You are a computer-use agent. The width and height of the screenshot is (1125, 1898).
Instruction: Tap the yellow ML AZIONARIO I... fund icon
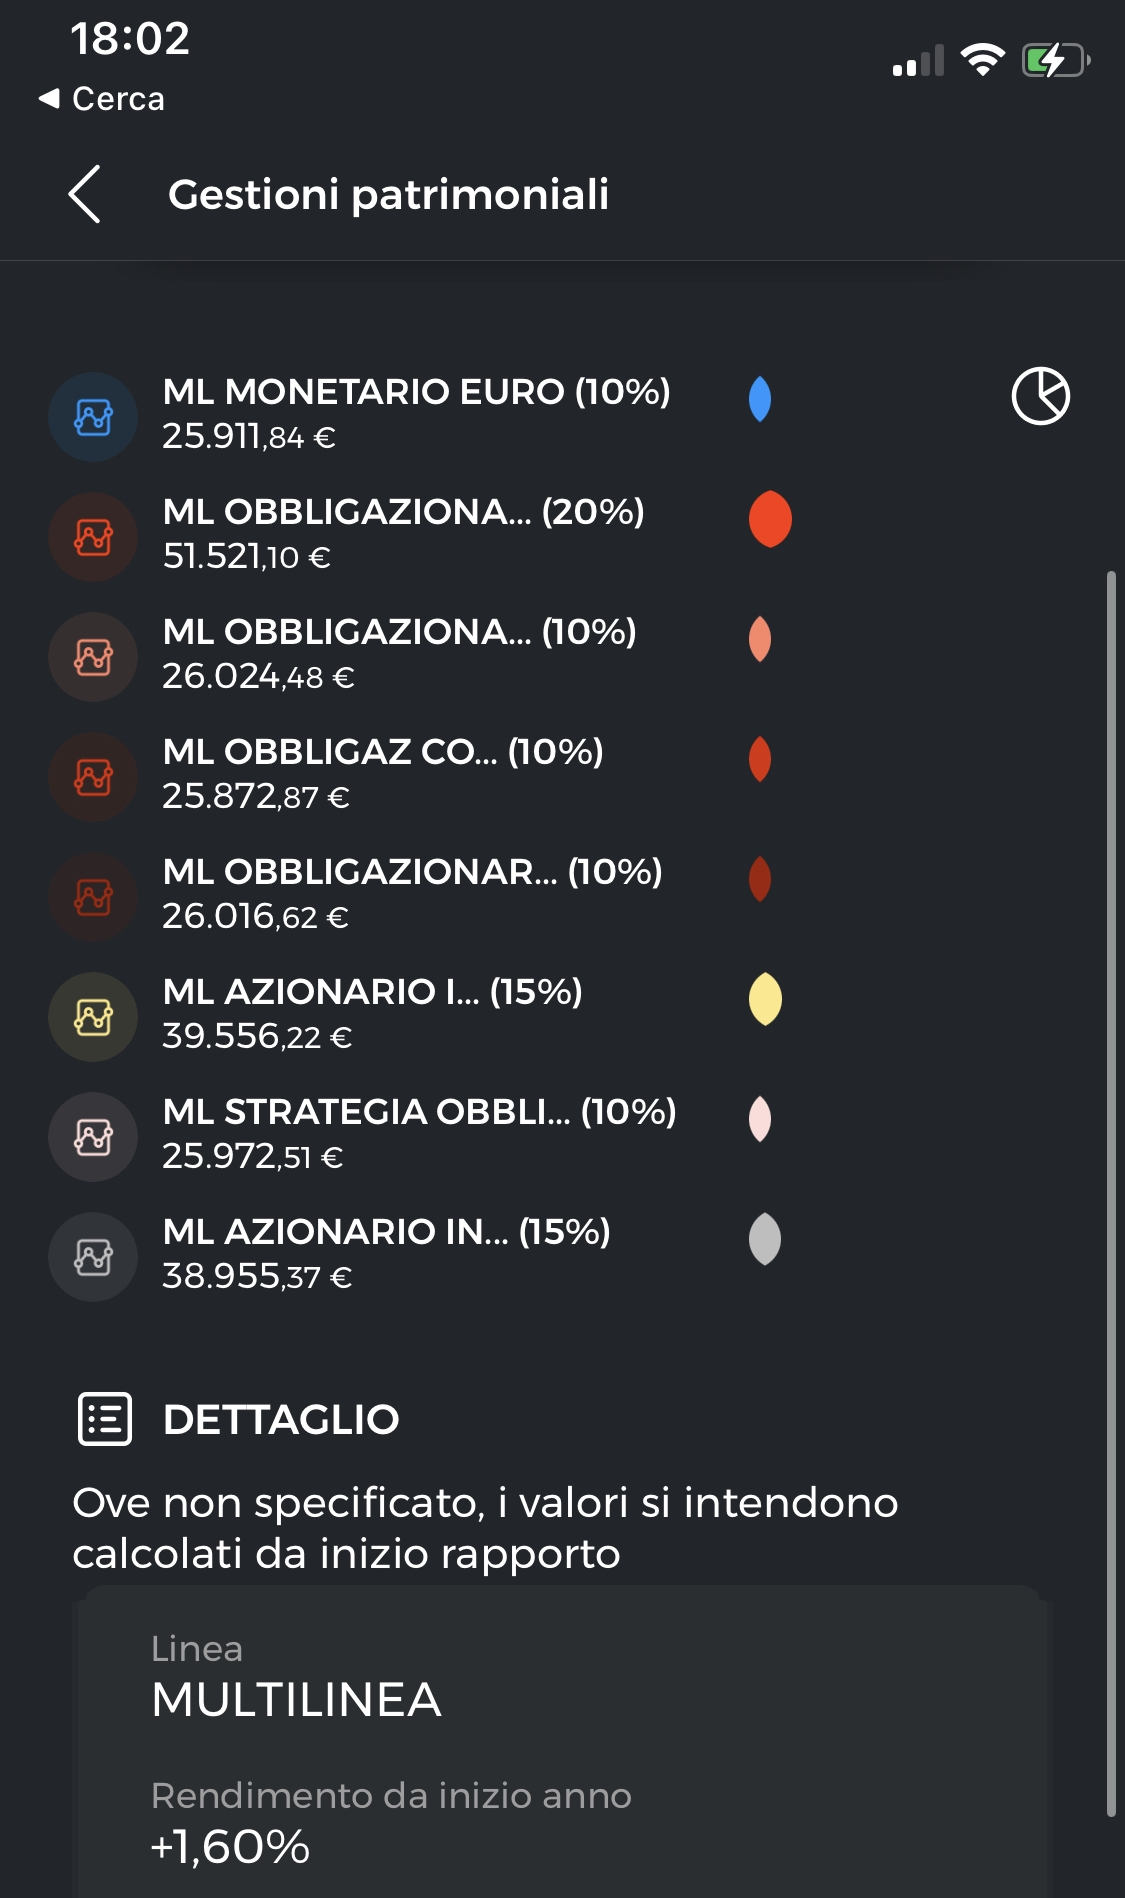pyautogui.click(x=93, y=1017)
